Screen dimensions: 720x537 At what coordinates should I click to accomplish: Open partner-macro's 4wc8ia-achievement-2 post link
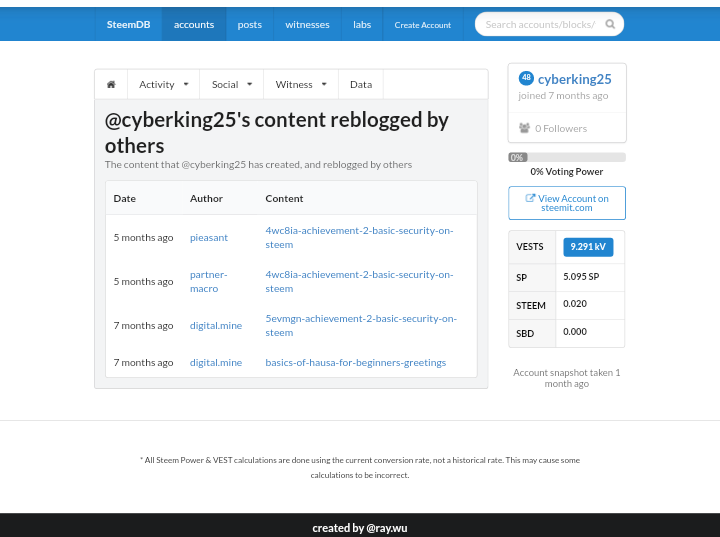tap(359, 282)
